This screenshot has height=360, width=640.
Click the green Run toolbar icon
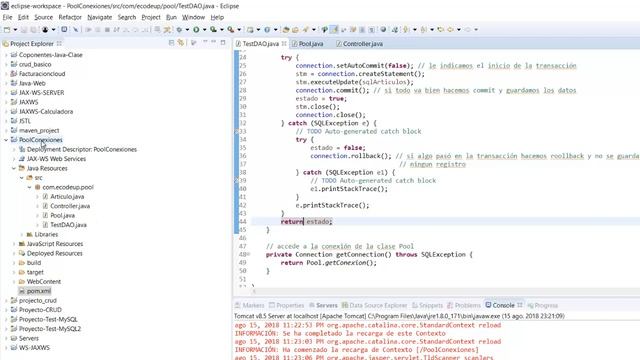pos(196,29)
